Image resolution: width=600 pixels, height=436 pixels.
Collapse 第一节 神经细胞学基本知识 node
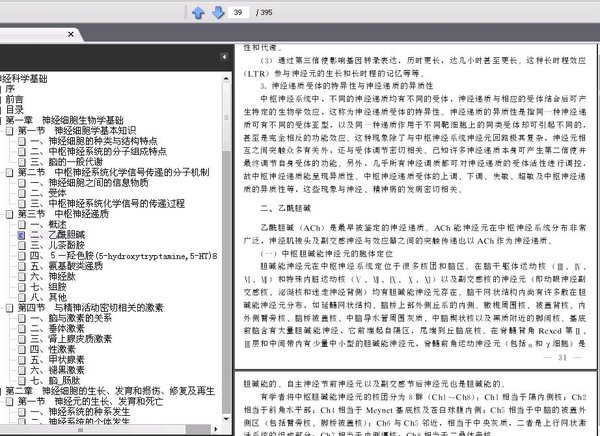click(11, 131)
